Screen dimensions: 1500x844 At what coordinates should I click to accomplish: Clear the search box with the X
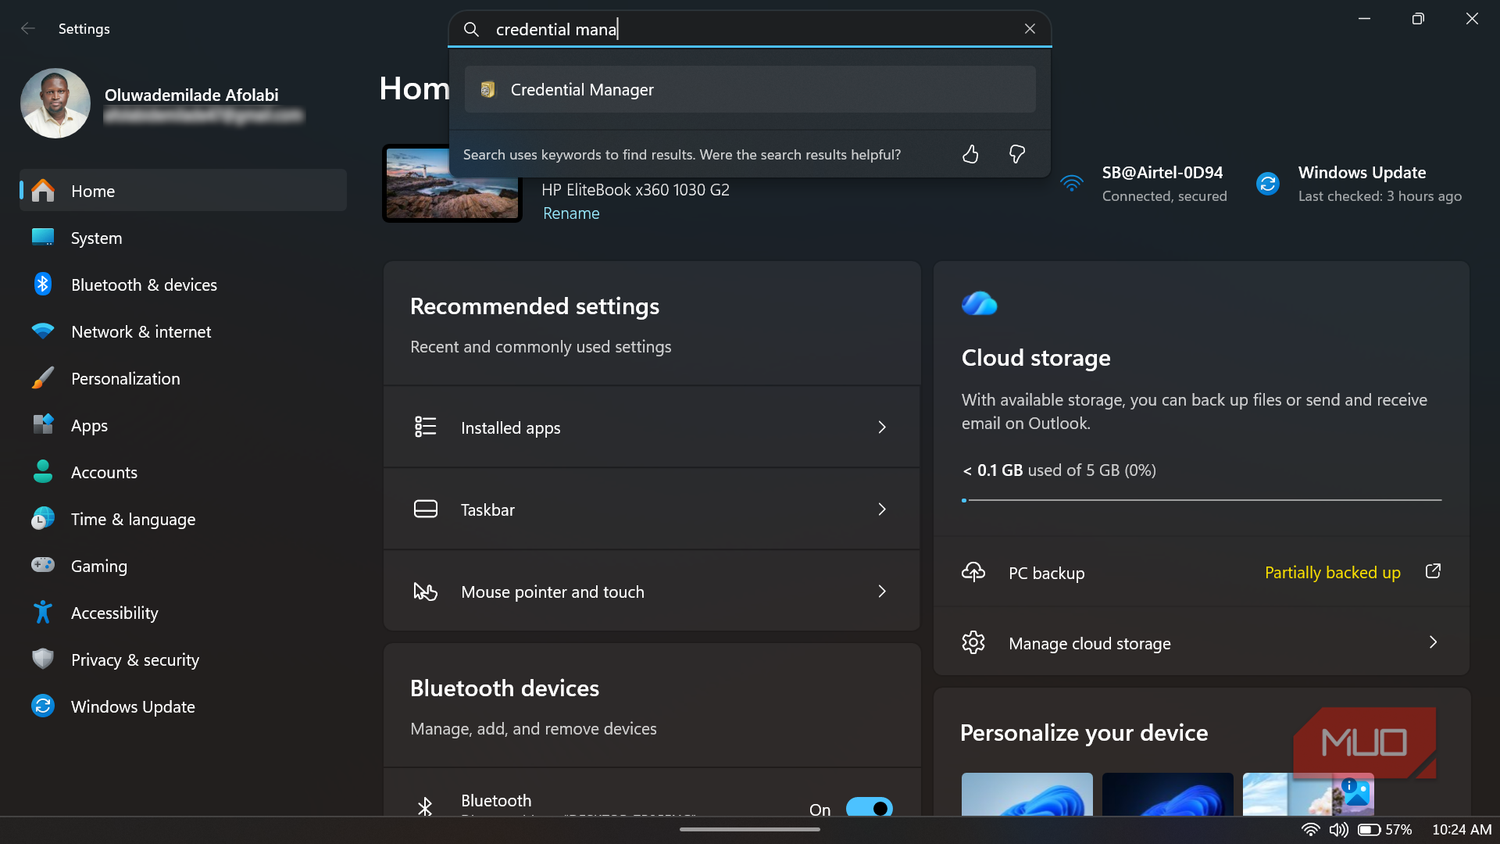point(1030,29)
